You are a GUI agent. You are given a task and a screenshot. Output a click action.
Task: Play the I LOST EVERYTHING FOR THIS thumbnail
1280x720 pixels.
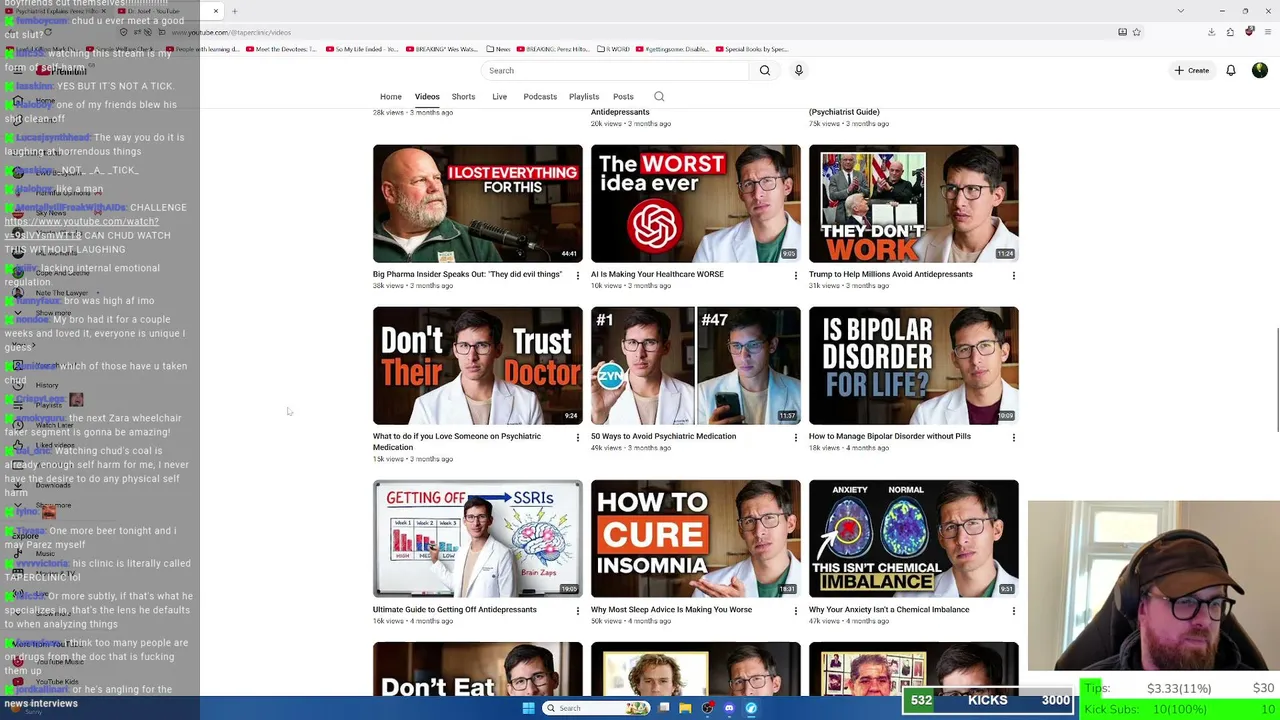point(478,204)
